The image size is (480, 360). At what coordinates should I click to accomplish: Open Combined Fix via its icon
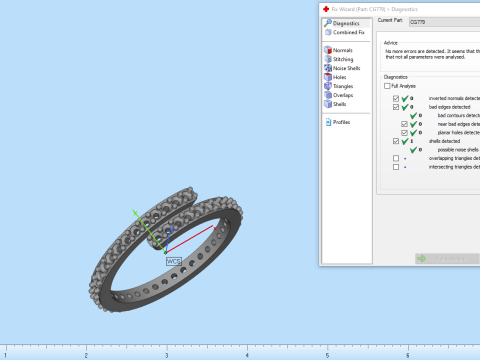click(328, 32)
